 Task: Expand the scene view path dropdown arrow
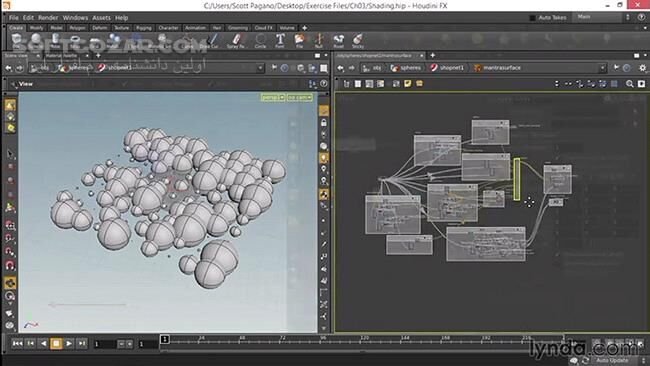tap(260, 68)
